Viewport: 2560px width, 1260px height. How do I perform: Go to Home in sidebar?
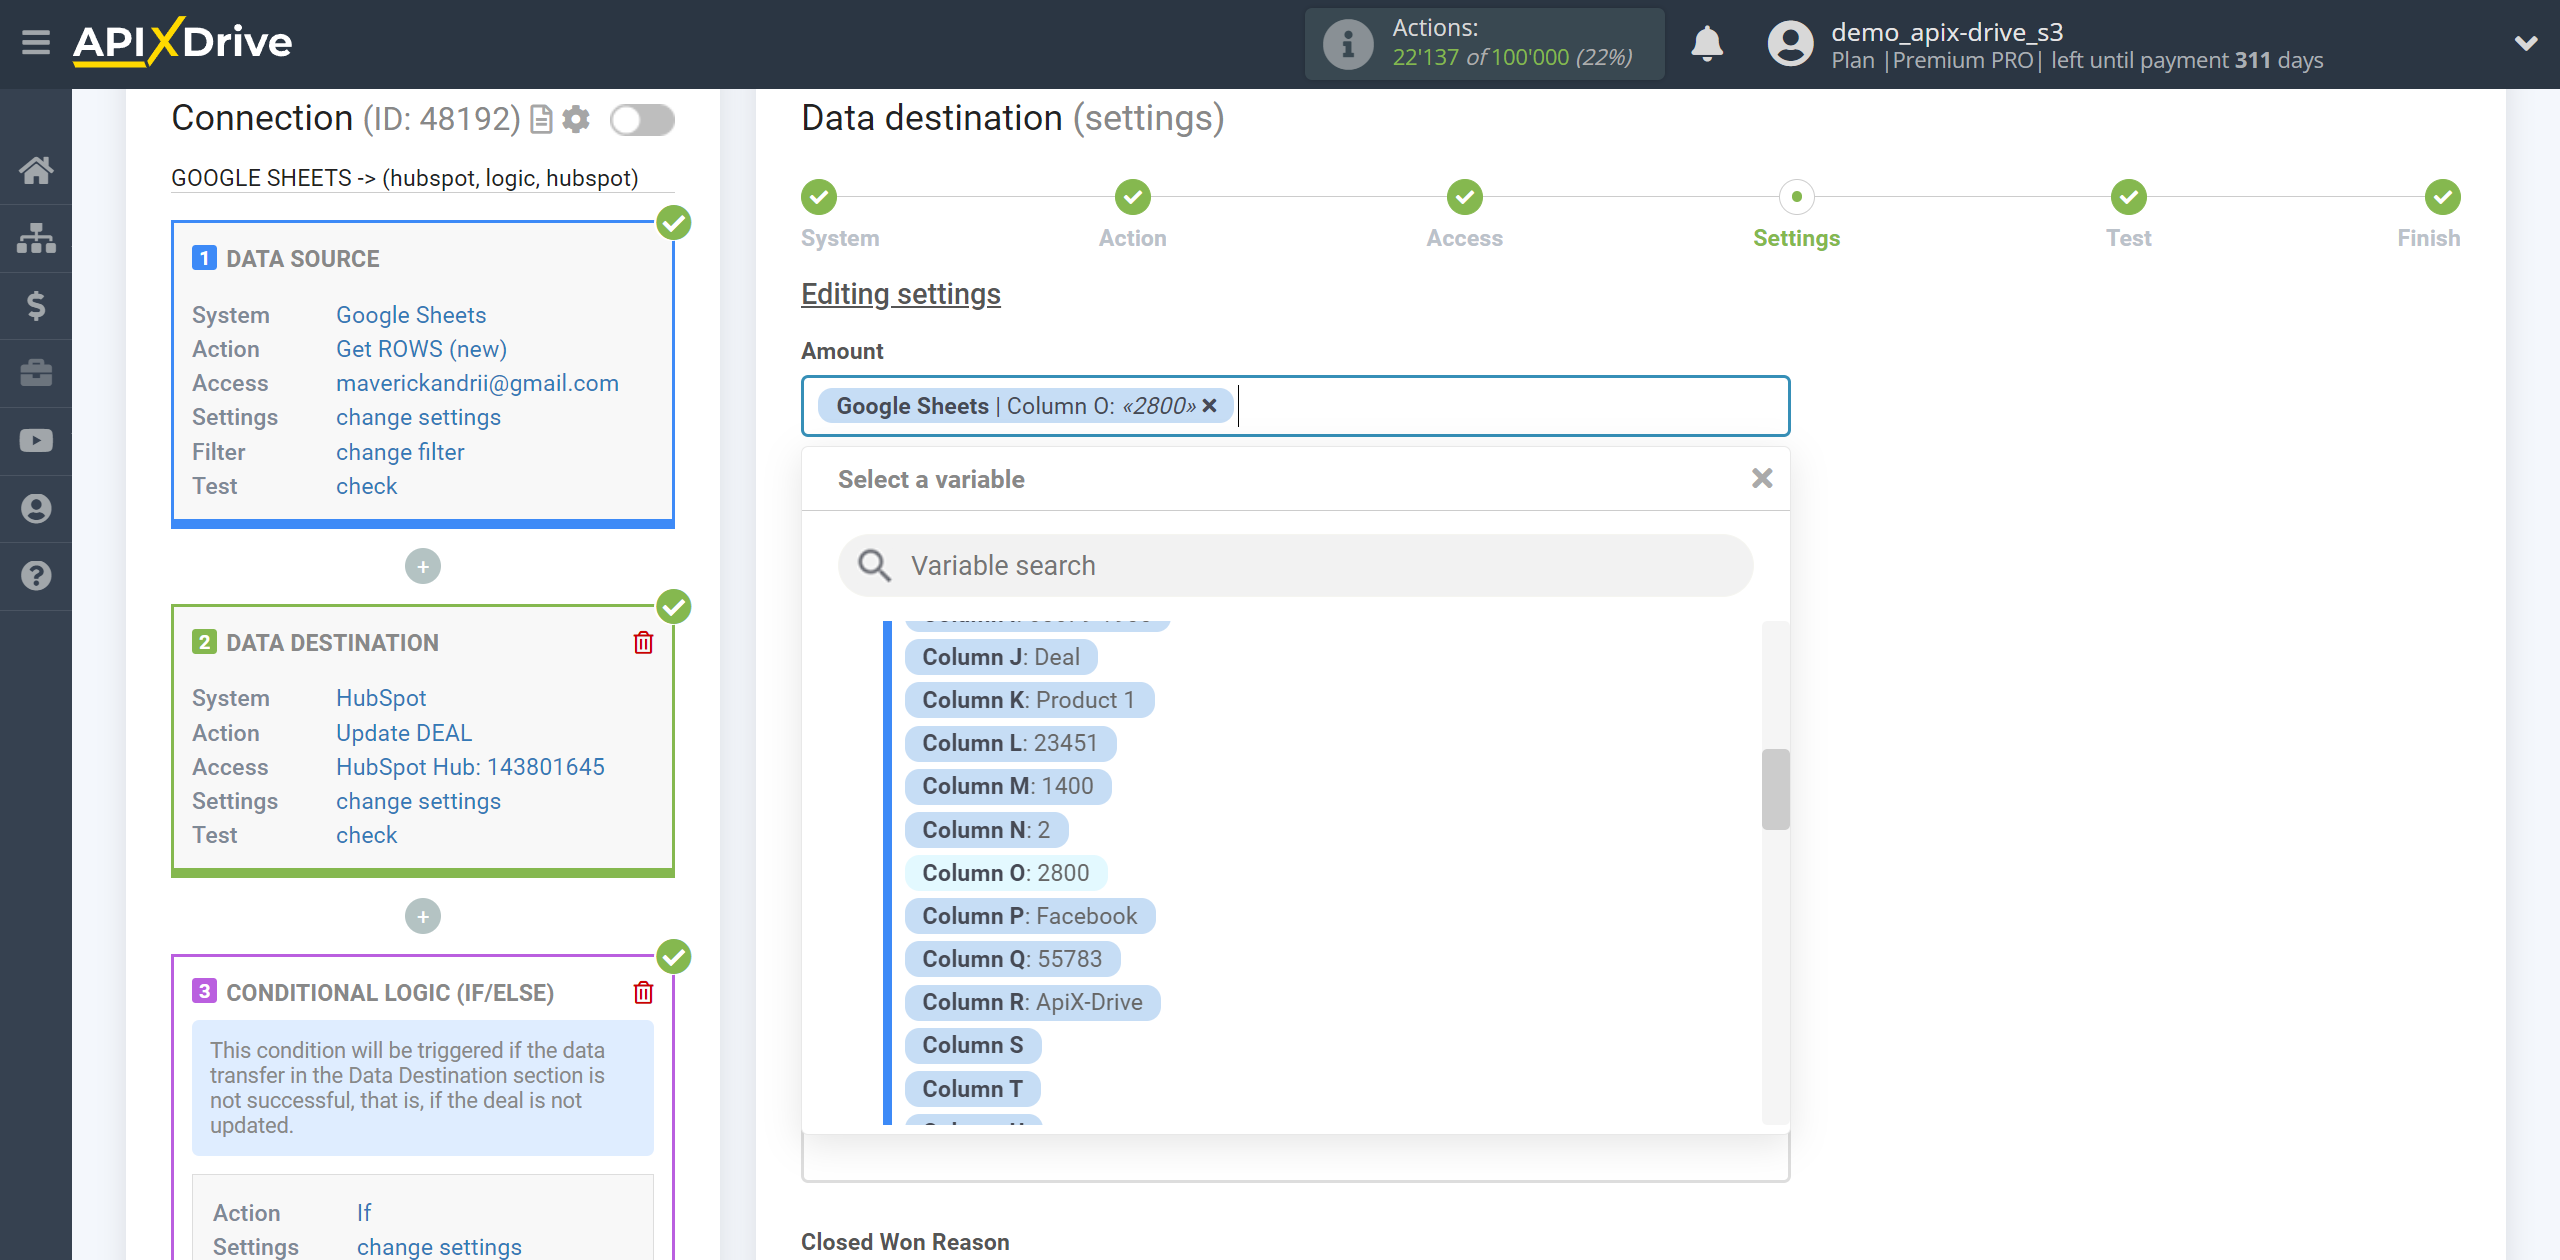click(x=36, y=170)
